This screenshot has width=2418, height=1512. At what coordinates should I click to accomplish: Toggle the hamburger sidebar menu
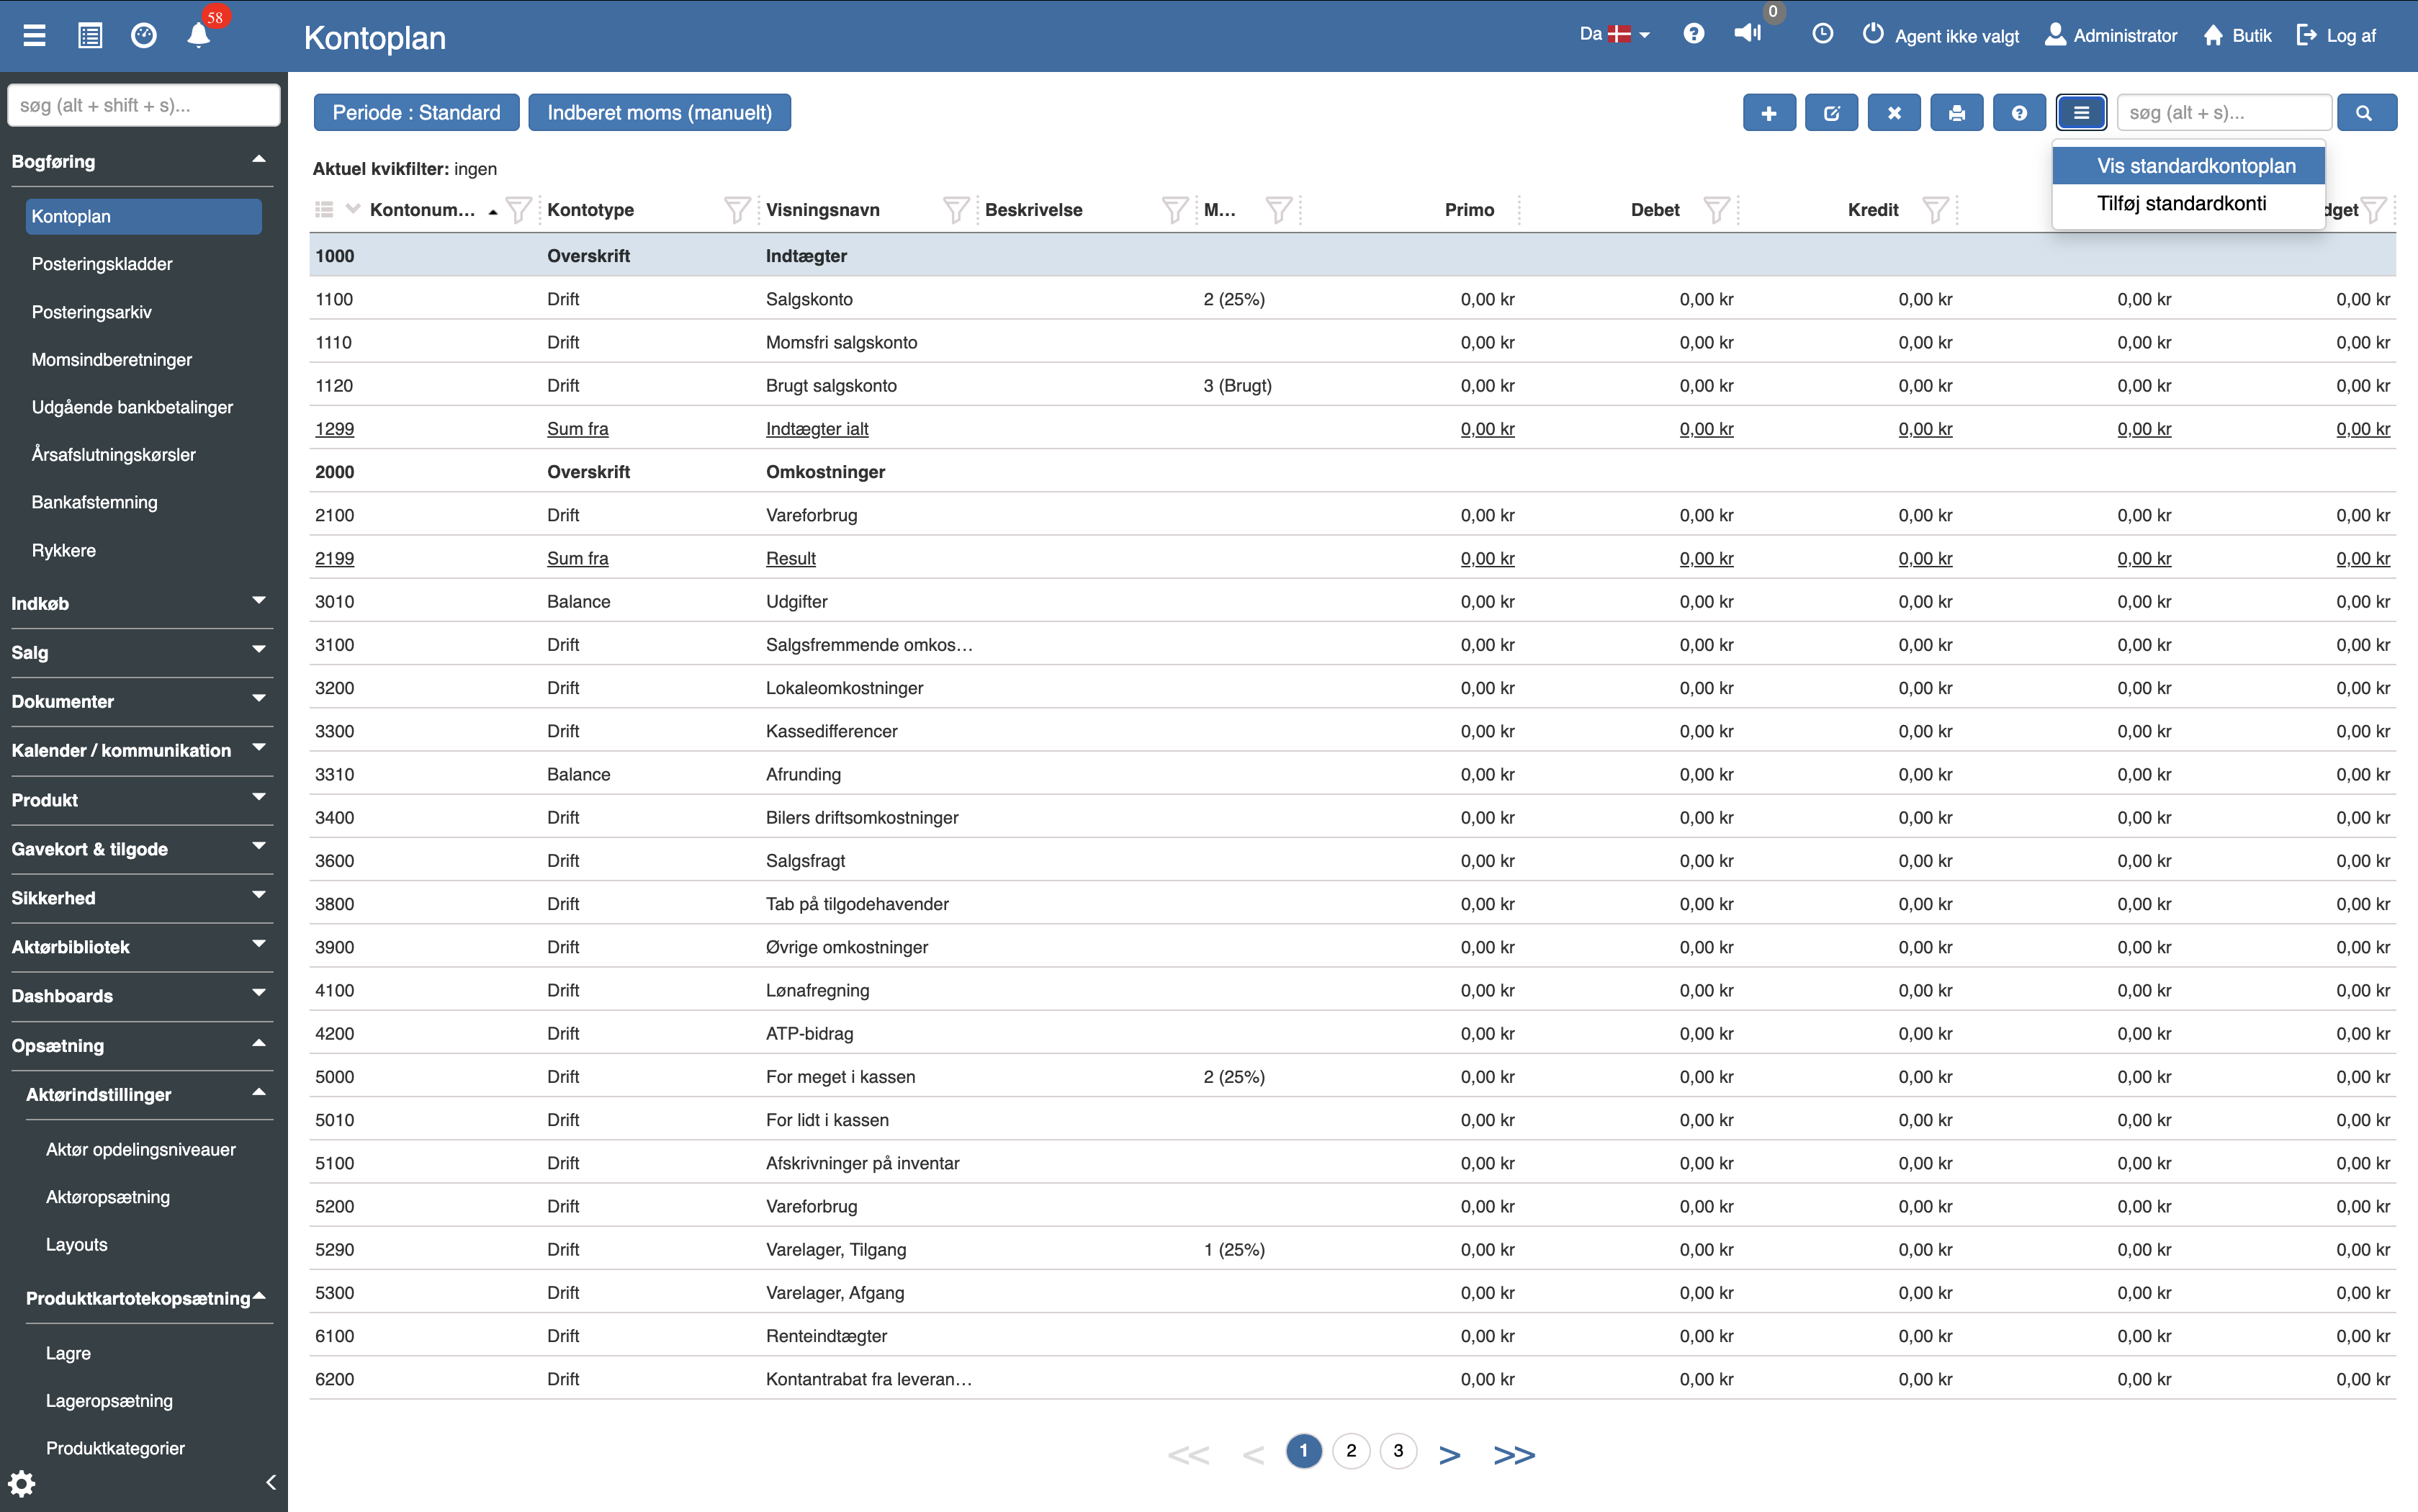coord(35,36)
